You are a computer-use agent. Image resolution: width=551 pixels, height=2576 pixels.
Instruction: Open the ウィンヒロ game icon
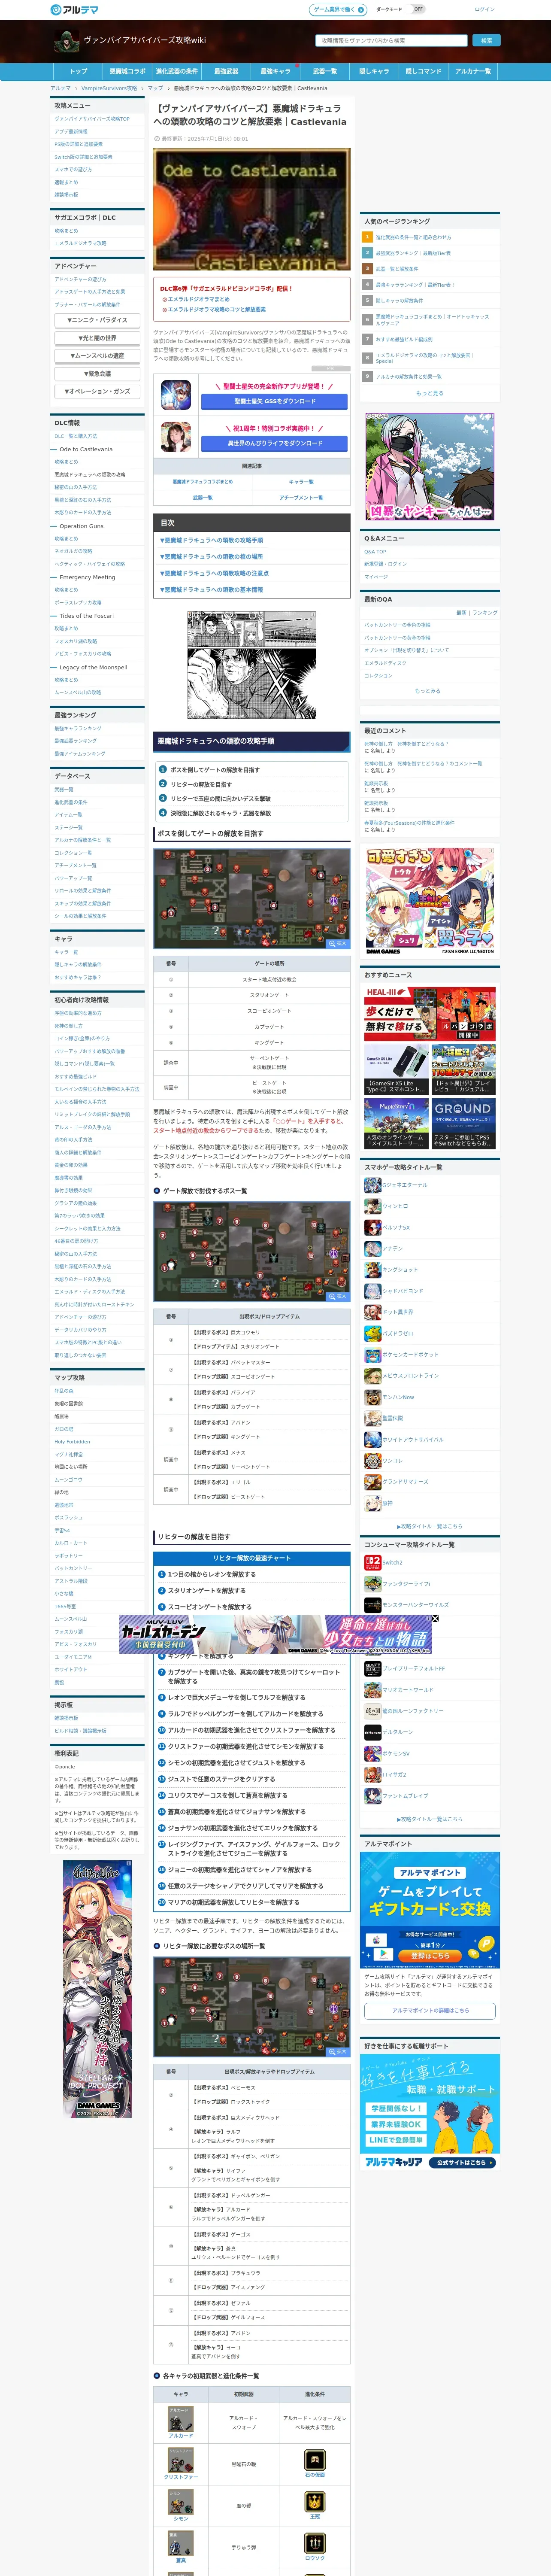pos(372,1206)
